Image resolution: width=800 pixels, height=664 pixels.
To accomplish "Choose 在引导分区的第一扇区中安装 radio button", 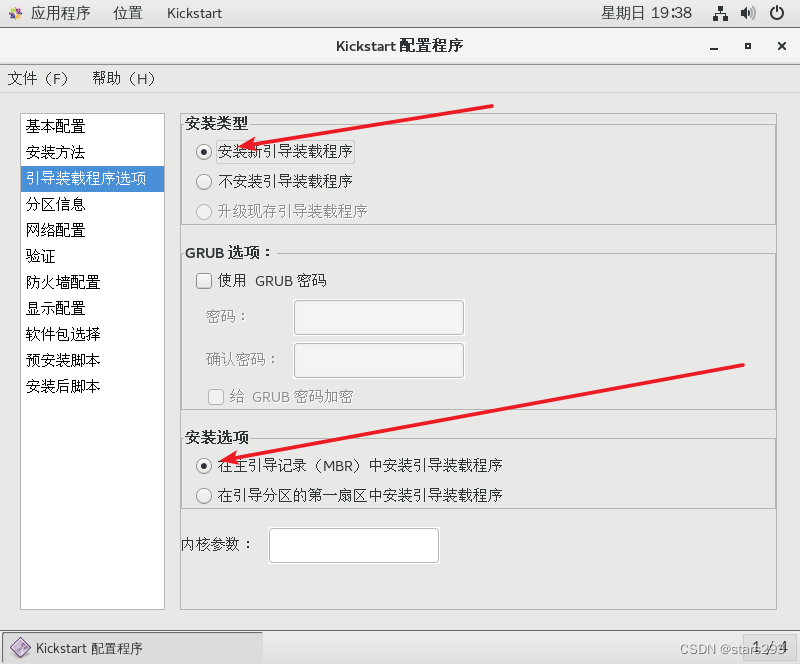I will [204, 496].
